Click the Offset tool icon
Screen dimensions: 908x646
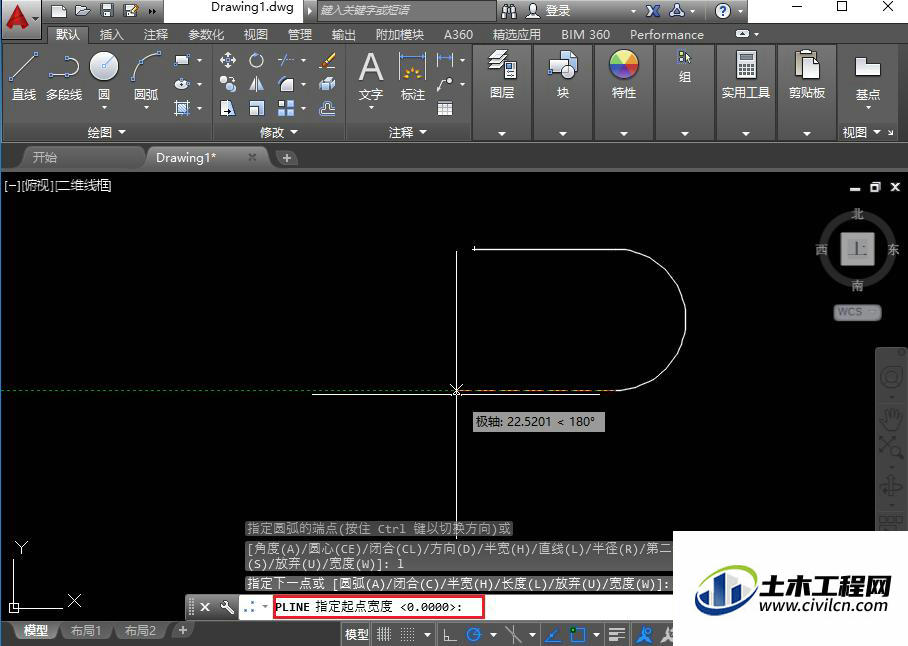tap(327, 108)
